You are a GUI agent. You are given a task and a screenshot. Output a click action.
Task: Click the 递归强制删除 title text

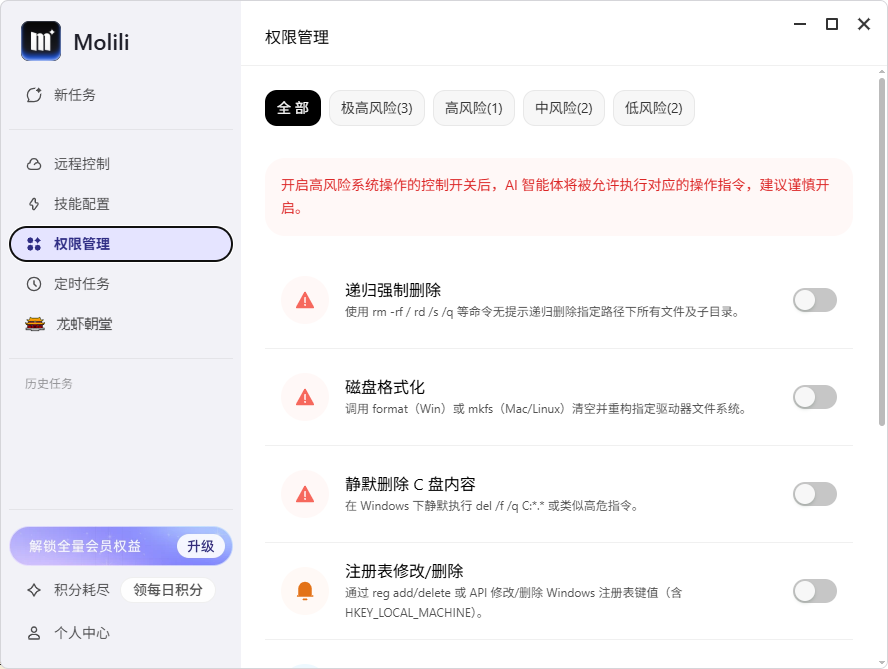coord(393,290)
